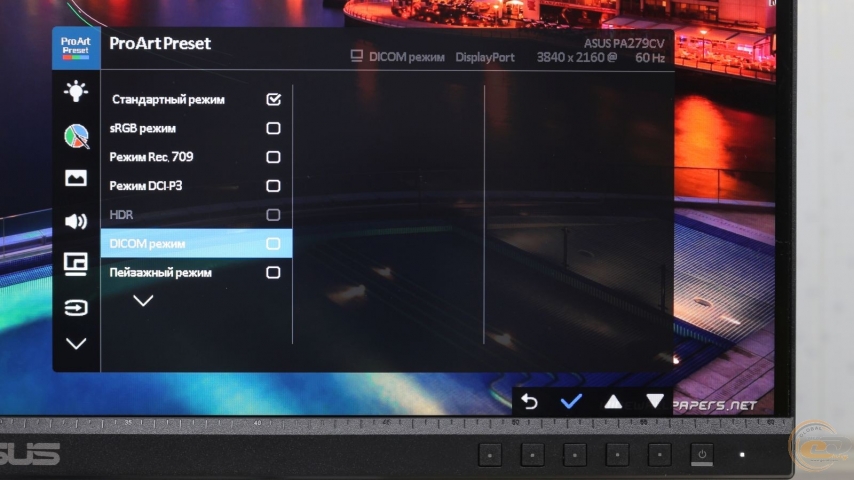Open the image settings icon

[76, 178]
